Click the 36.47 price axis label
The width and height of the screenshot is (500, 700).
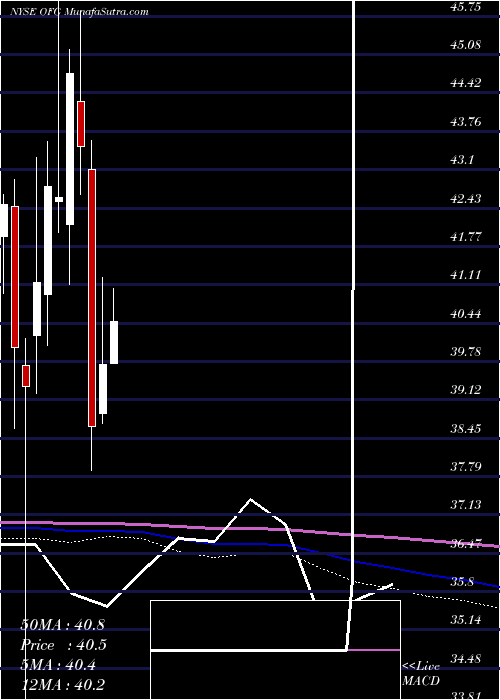point(466,544)
